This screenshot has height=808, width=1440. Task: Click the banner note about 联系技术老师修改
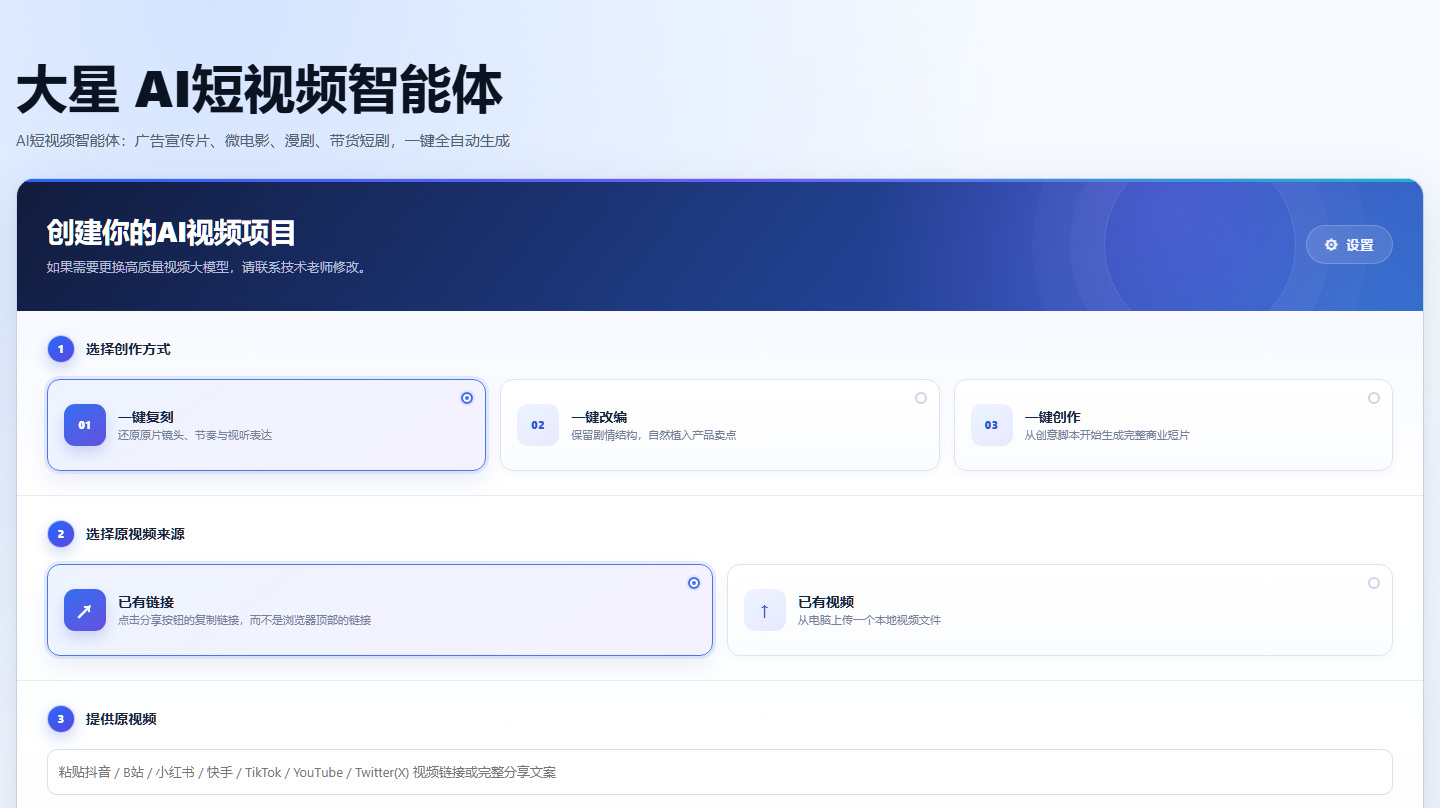(x=206, y=267)
